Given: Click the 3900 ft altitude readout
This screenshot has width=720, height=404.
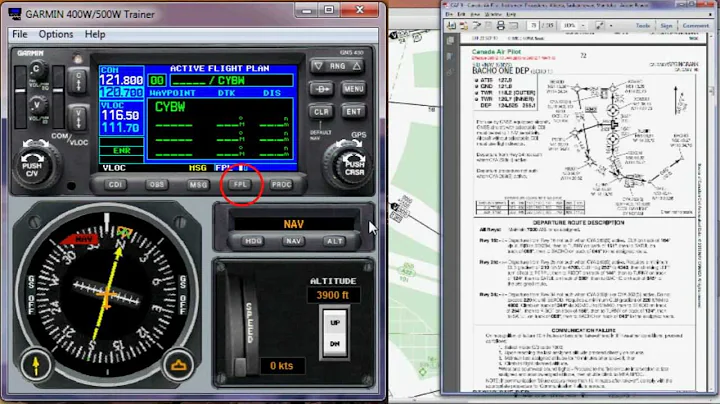Looking at the screenshot, I should point(333,295).
